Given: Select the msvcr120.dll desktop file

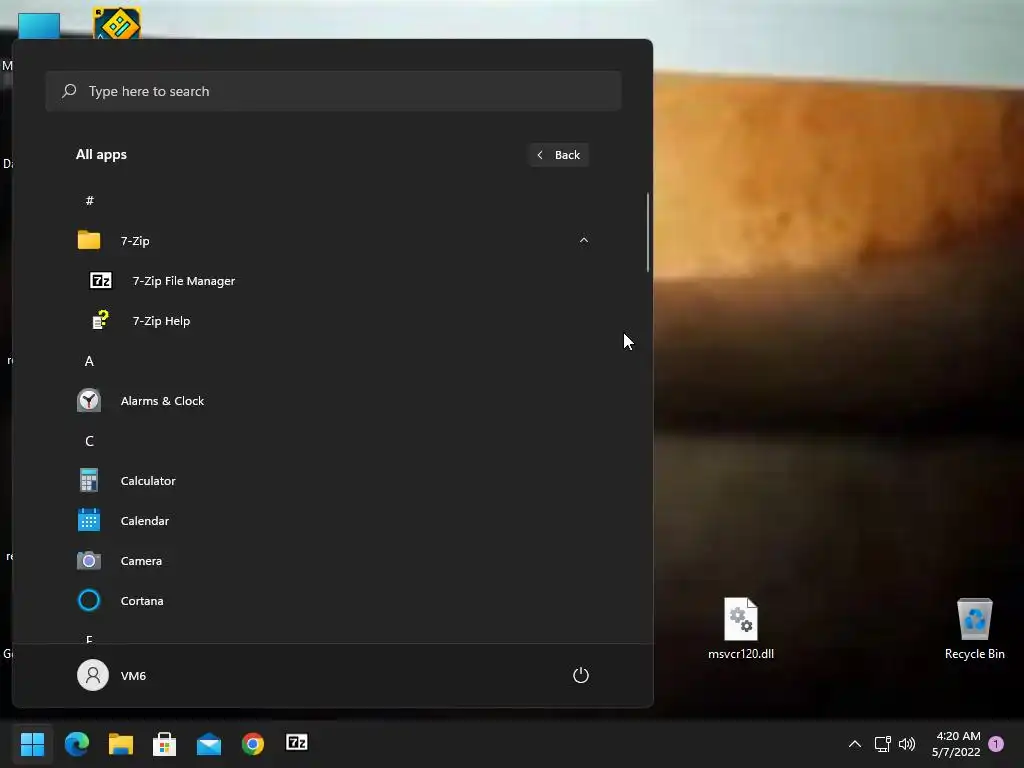Looking at the screenshot, I should coord(741,628).
